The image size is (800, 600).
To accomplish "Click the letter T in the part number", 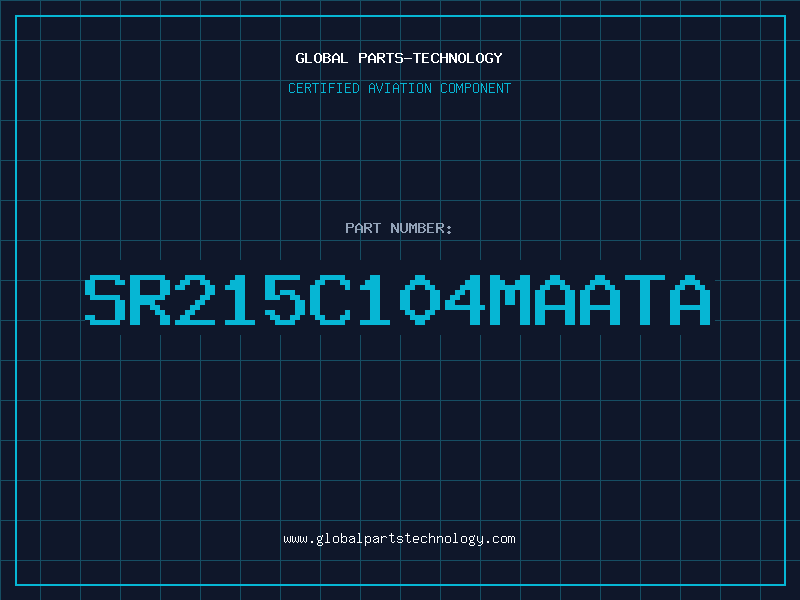I will click(x=645, y=300).
